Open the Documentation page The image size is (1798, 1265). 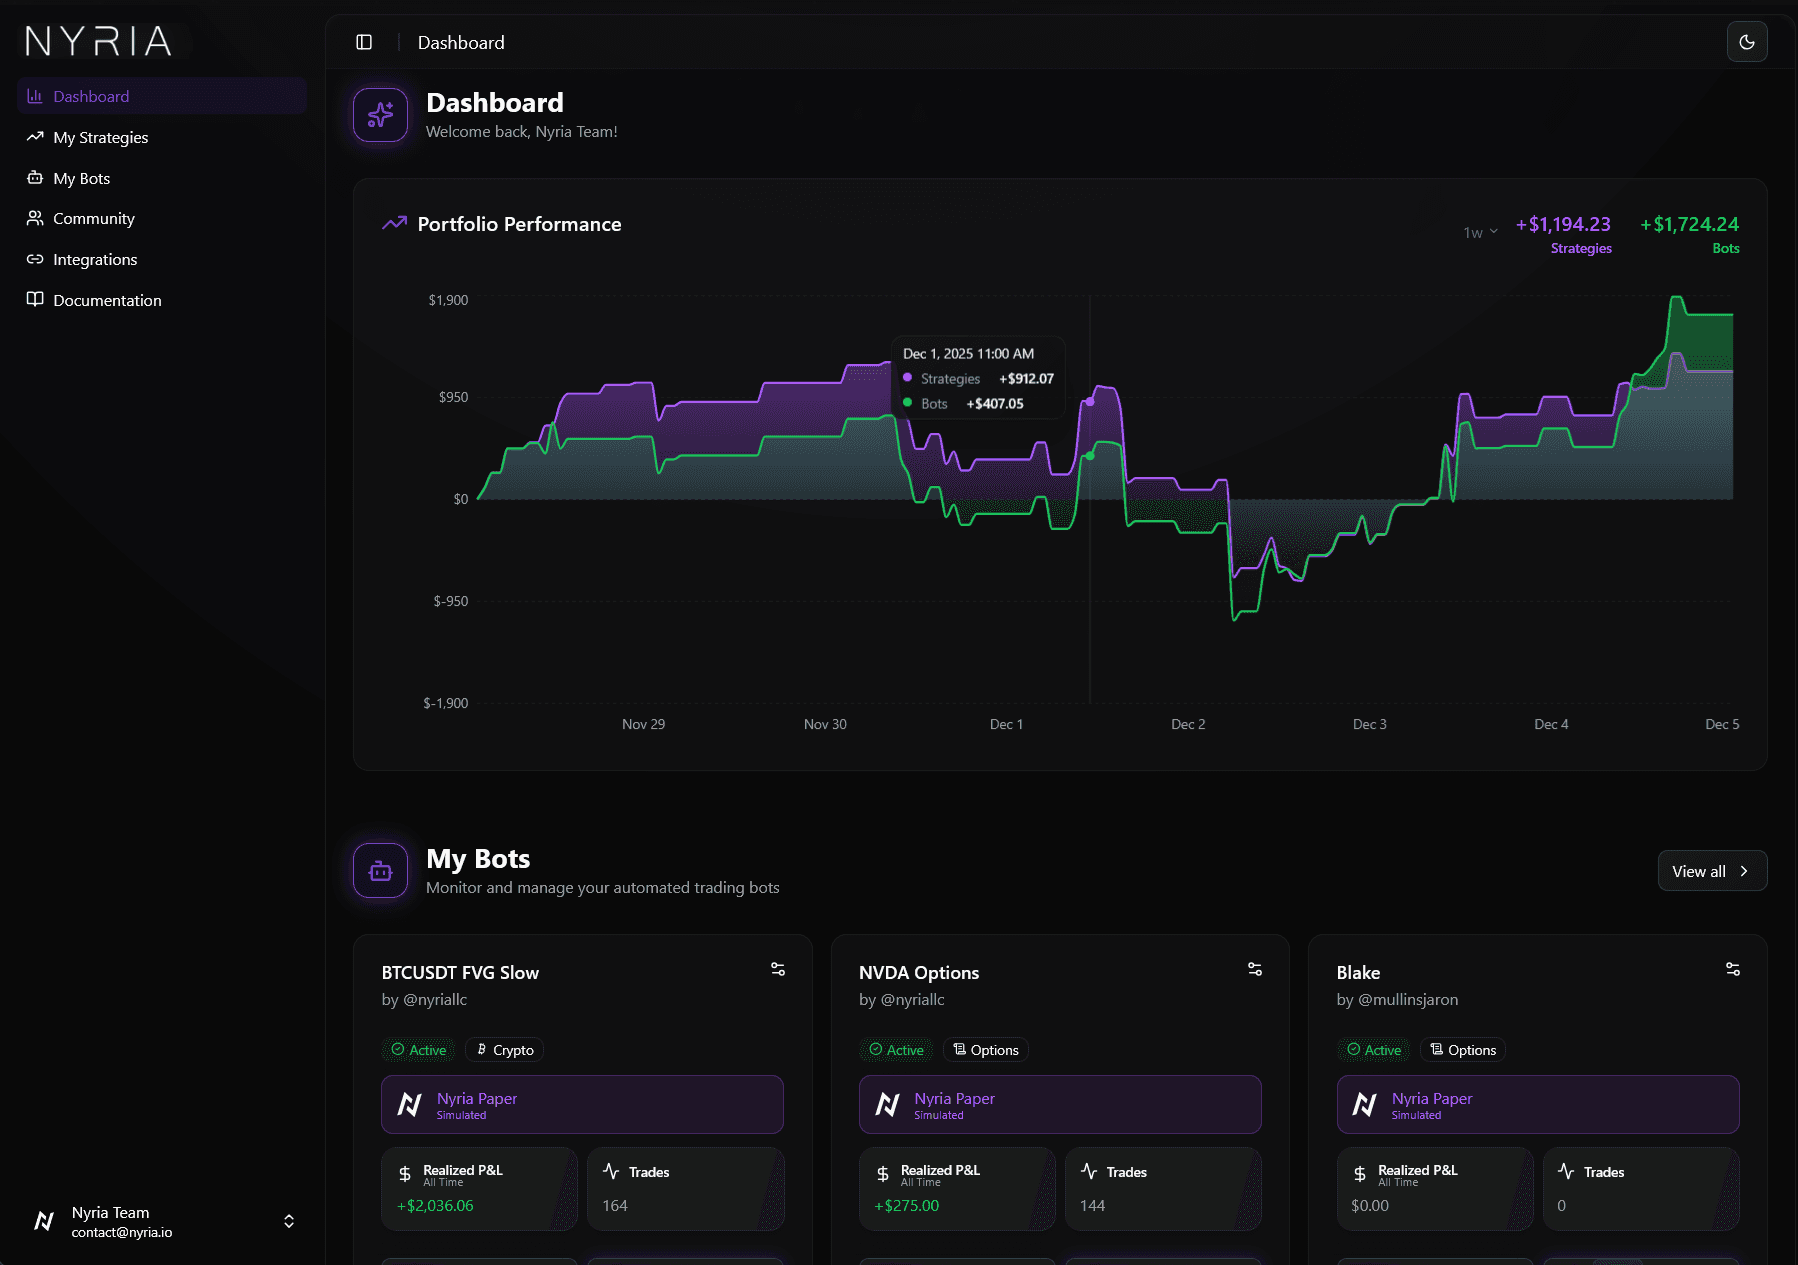tap(107, 300)
